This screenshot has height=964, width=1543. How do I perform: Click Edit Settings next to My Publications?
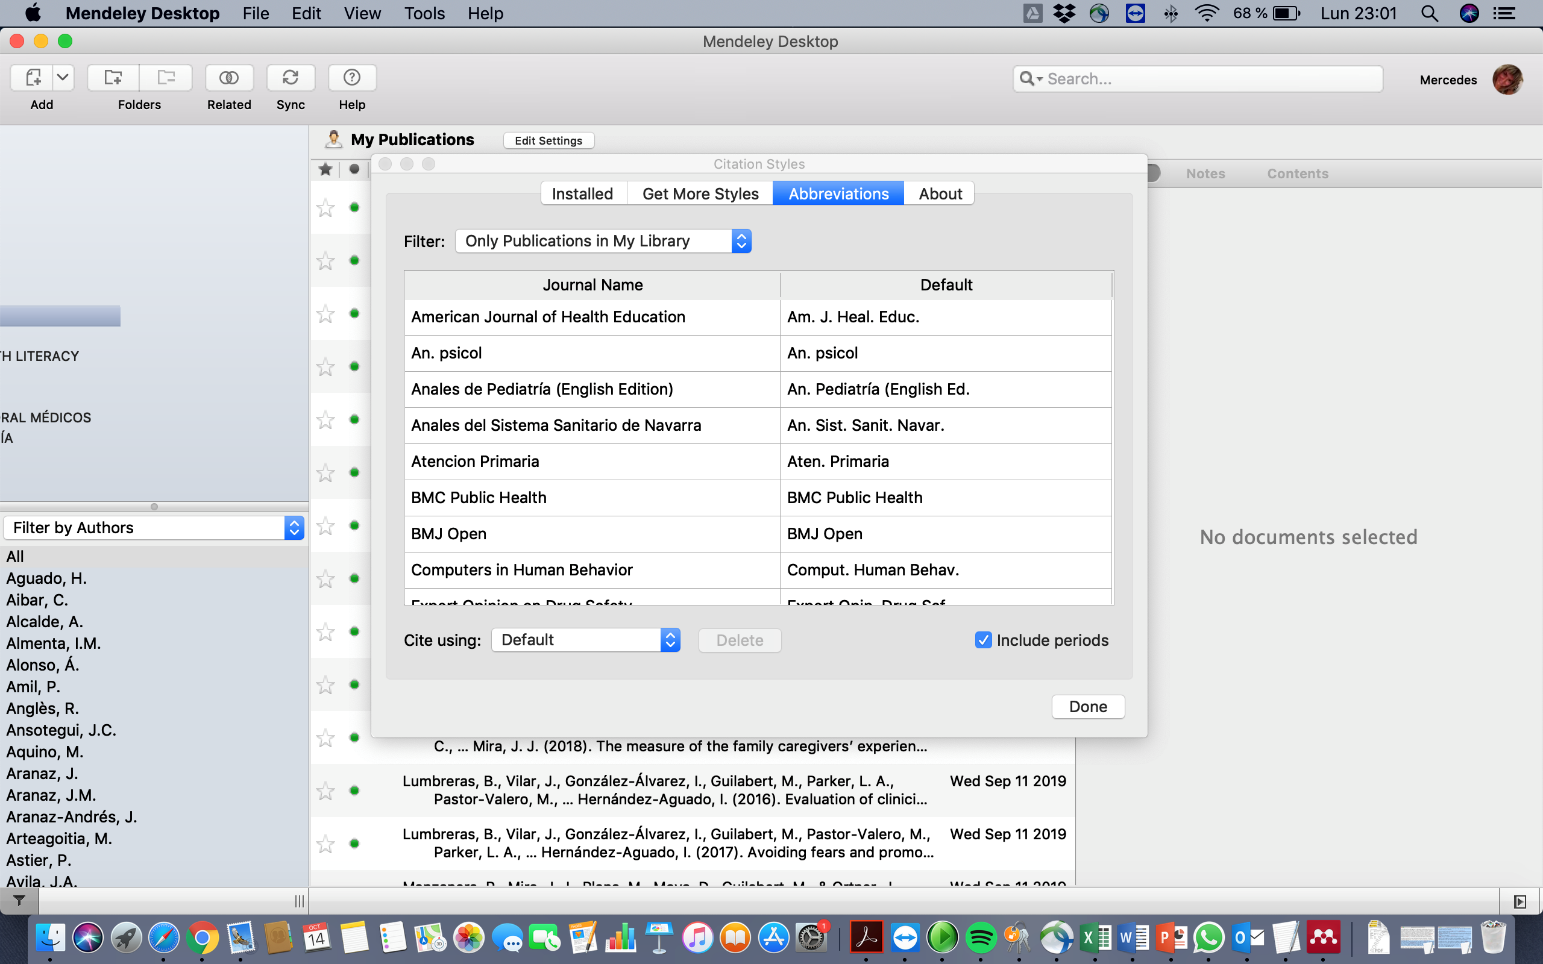[548, 141]
